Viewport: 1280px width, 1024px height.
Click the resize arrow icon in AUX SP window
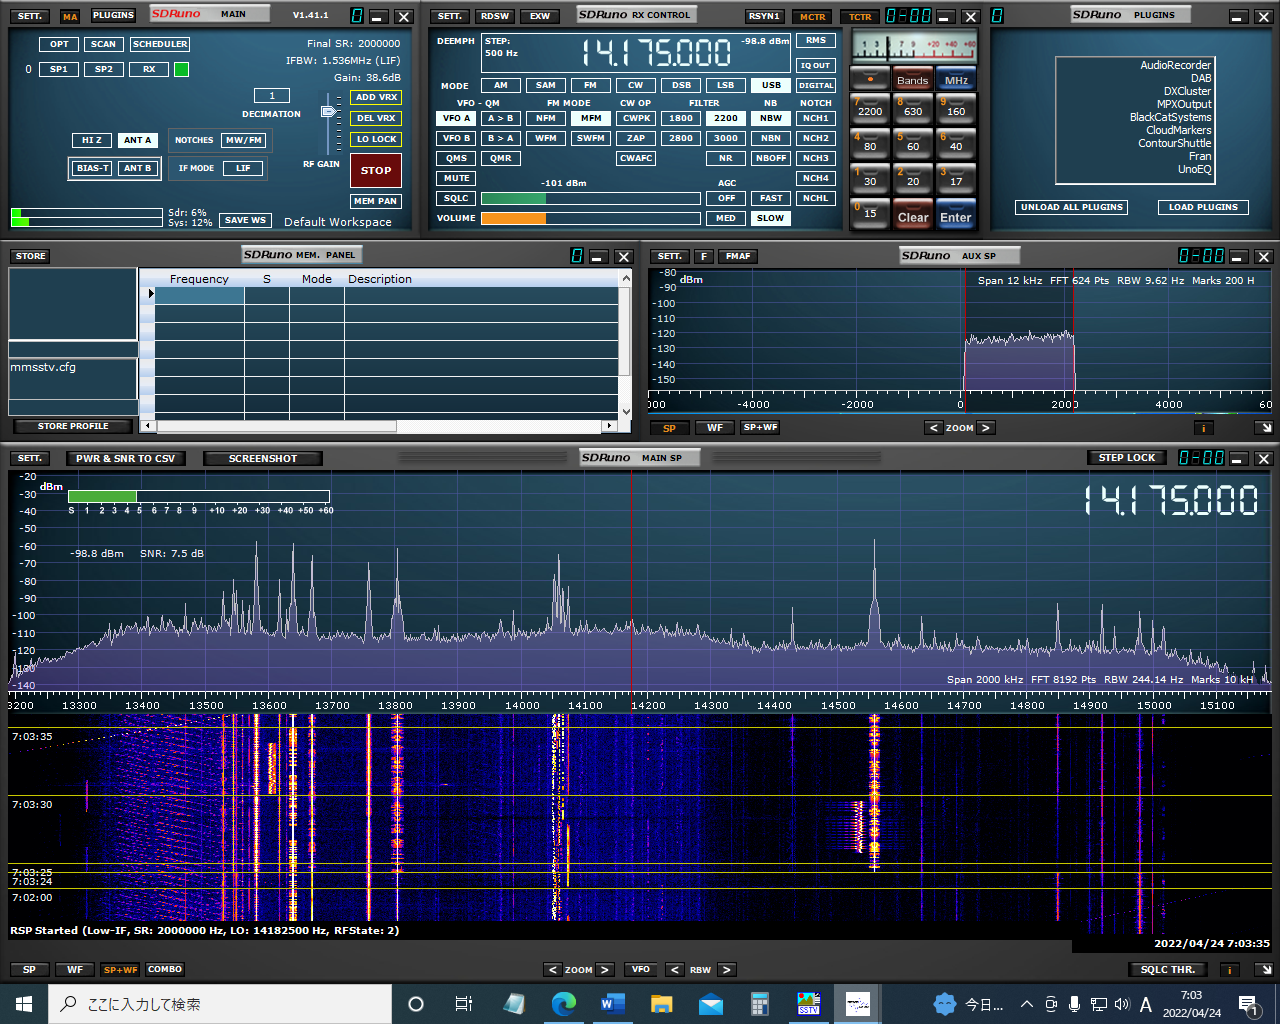(1265, 428)
